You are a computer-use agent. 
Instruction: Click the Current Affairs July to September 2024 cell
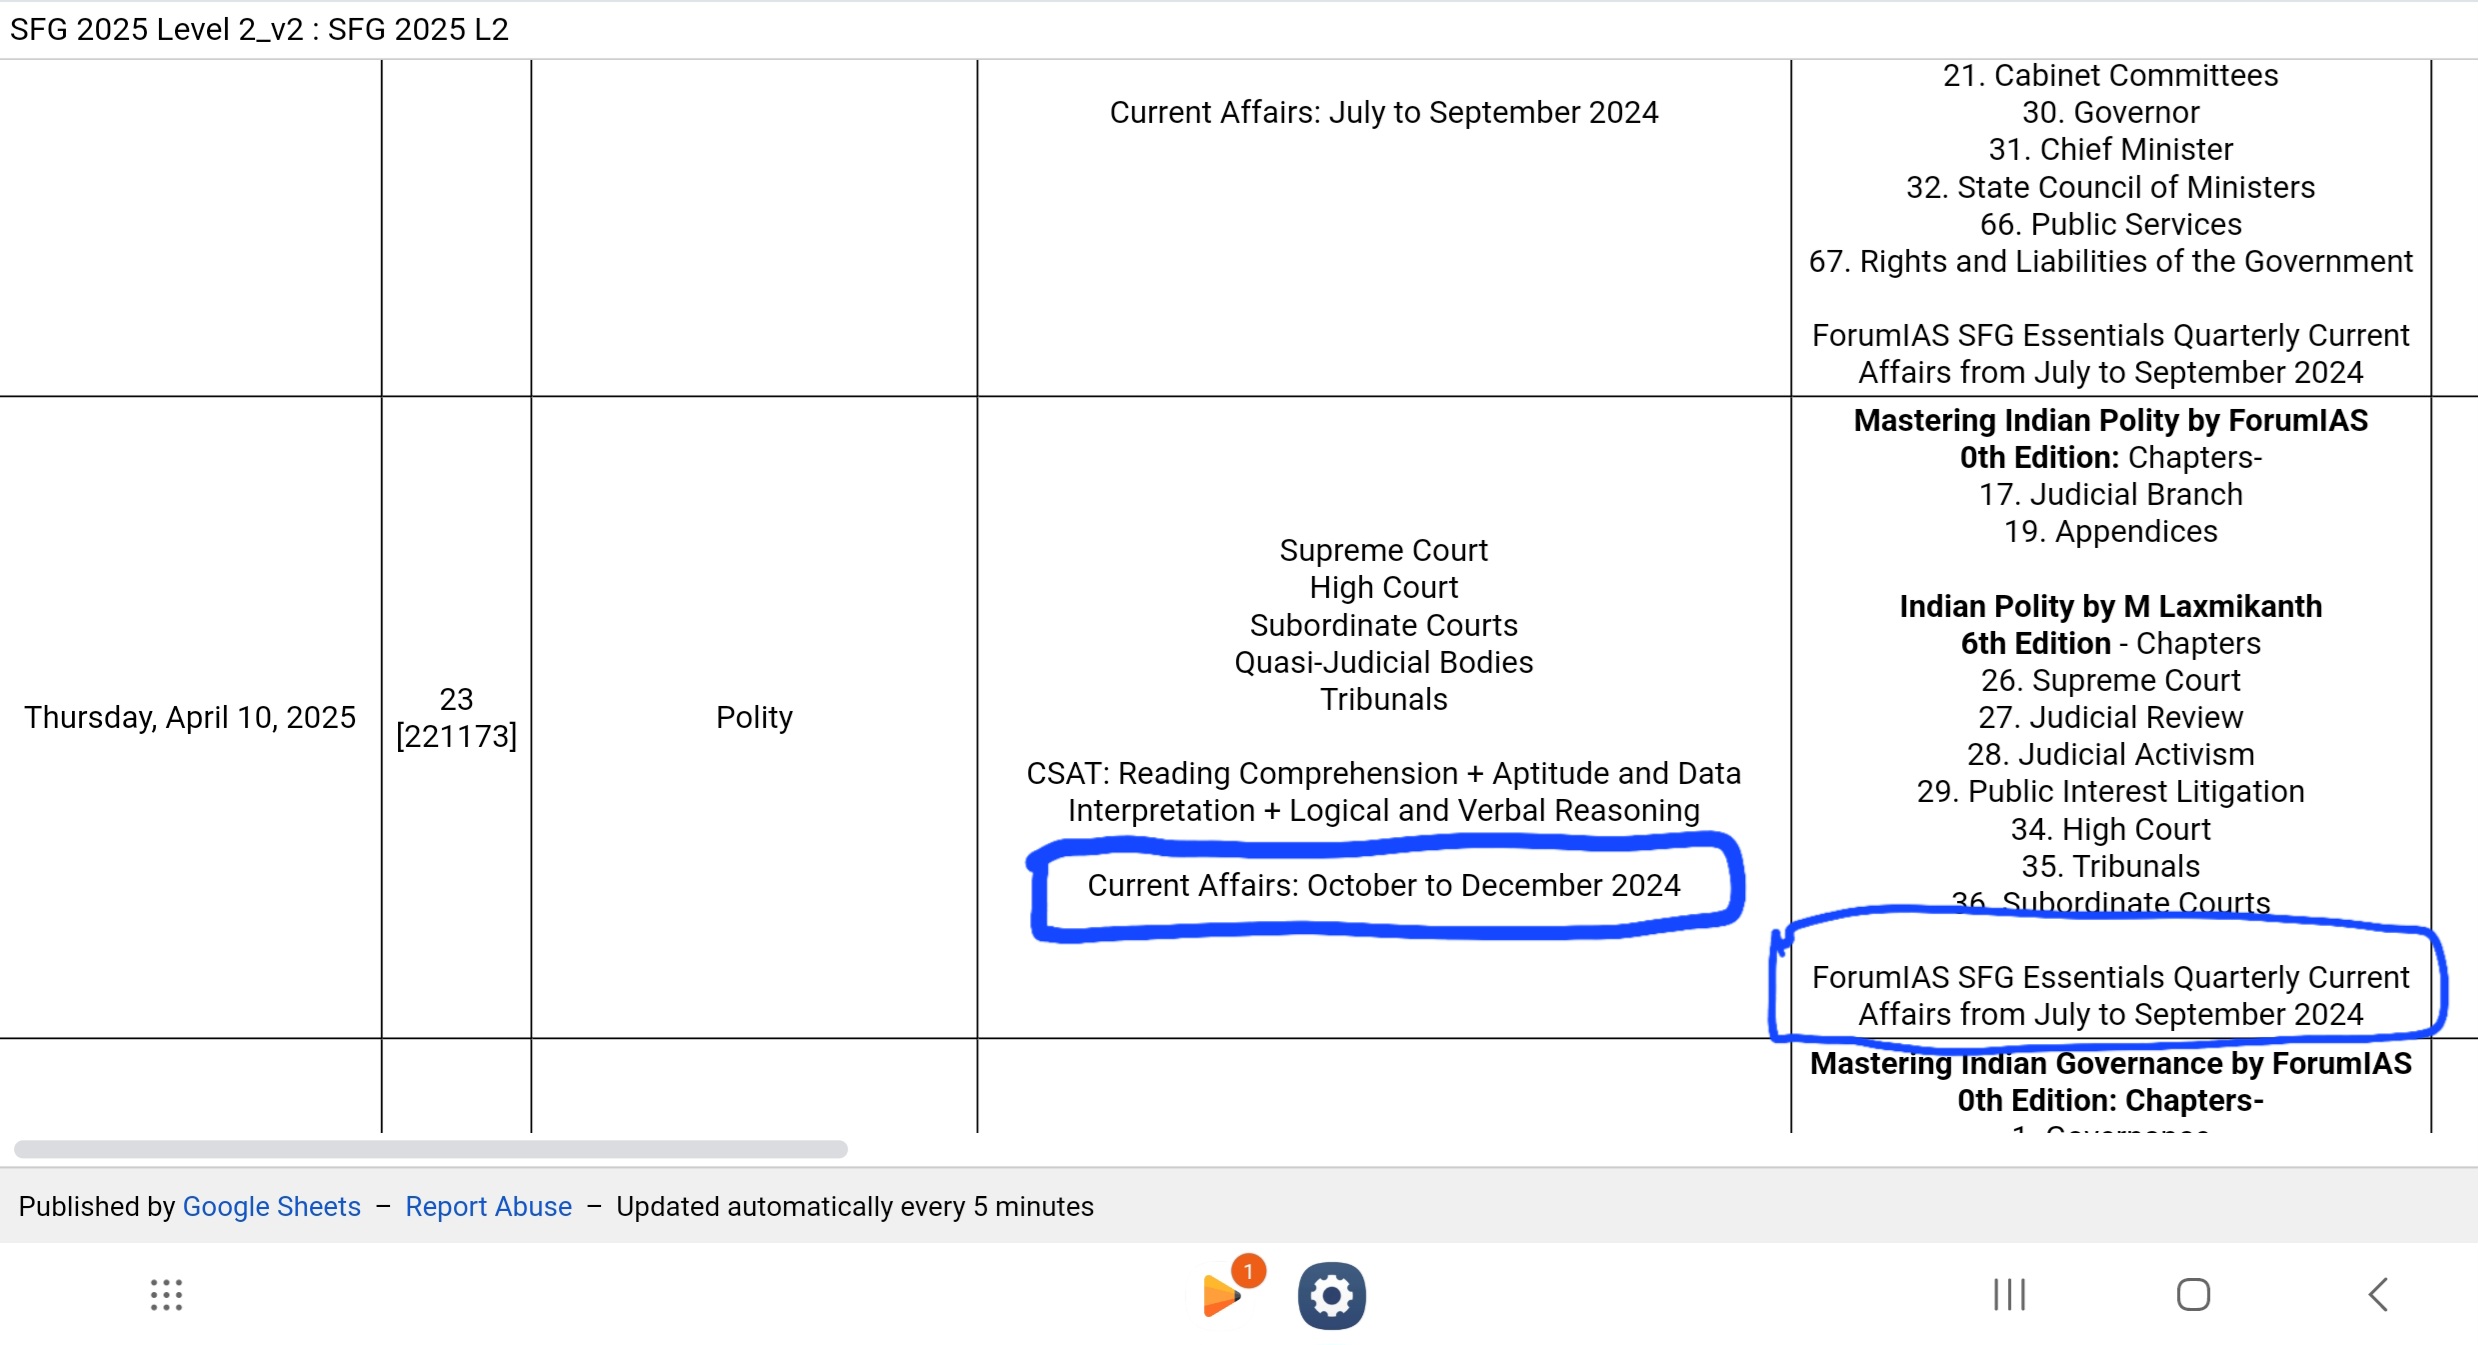1383,112
